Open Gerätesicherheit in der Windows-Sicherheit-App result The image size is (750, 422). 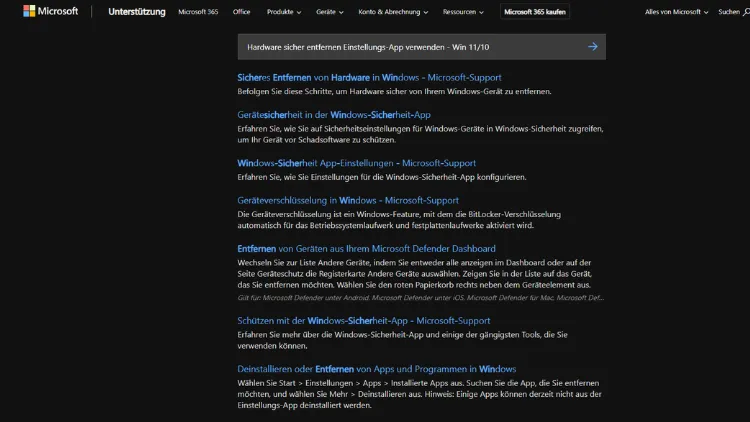(x=334, y=115)
